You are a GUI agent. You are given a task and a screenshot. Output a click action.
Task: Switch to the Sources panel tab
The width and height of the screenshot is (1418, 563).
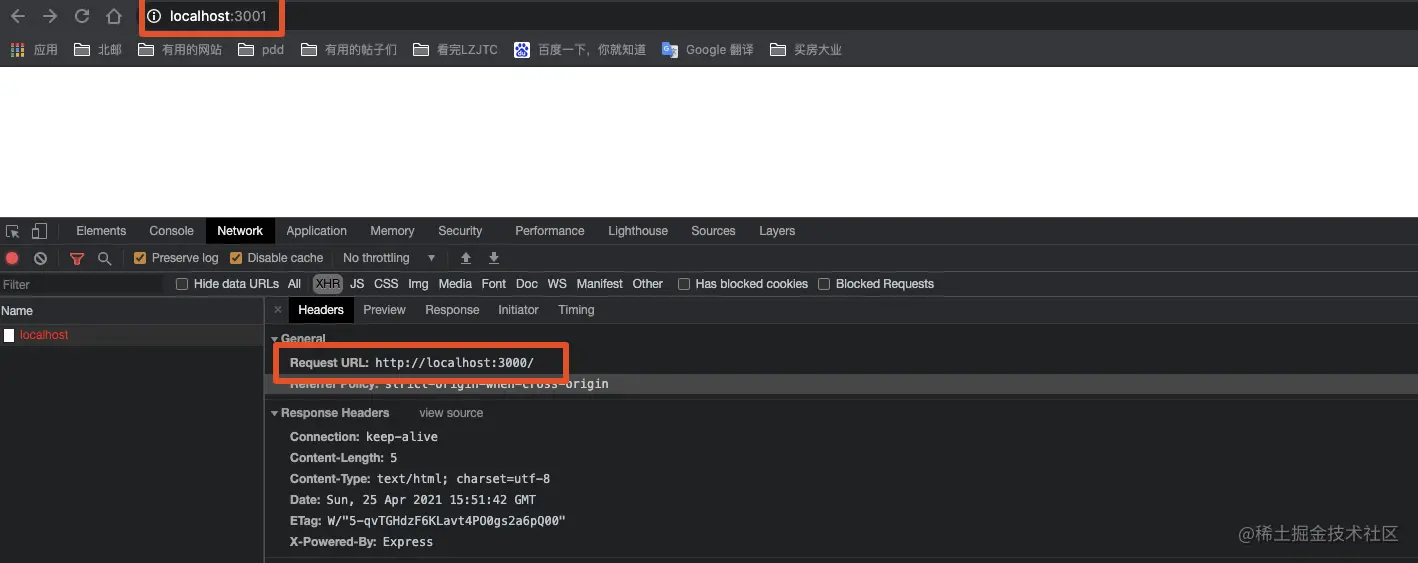tap(713, 231)
